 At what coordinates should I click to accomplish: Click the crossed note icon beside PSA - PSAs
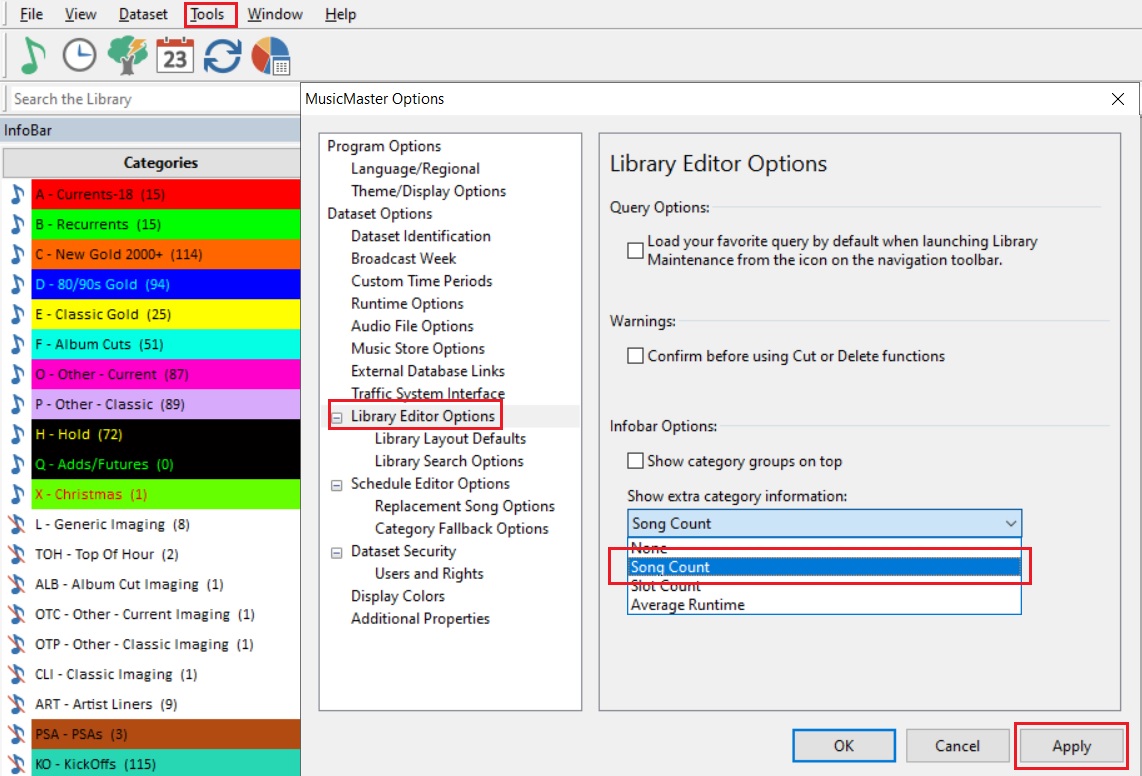point(17,734)
